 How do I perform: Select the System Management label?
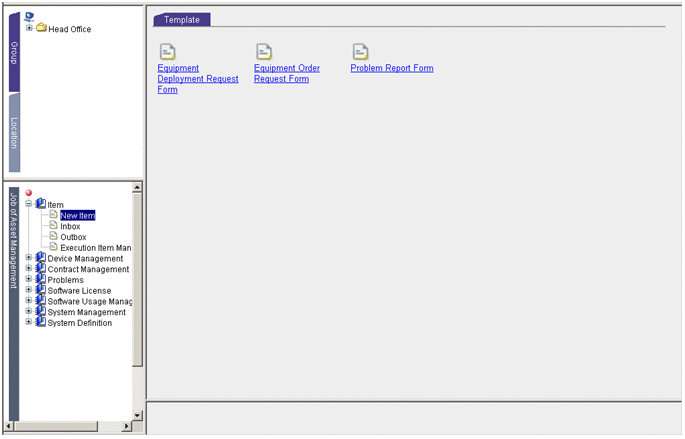point(86,312)
